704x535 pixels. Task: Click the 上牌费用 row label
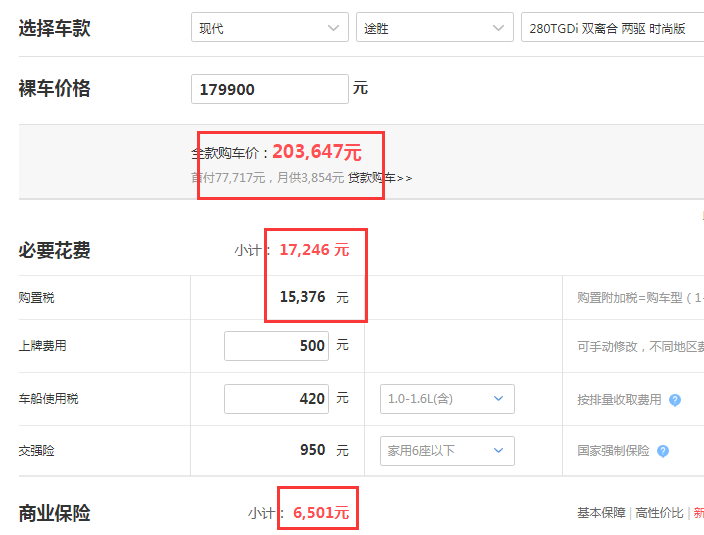tap(43, 346)
